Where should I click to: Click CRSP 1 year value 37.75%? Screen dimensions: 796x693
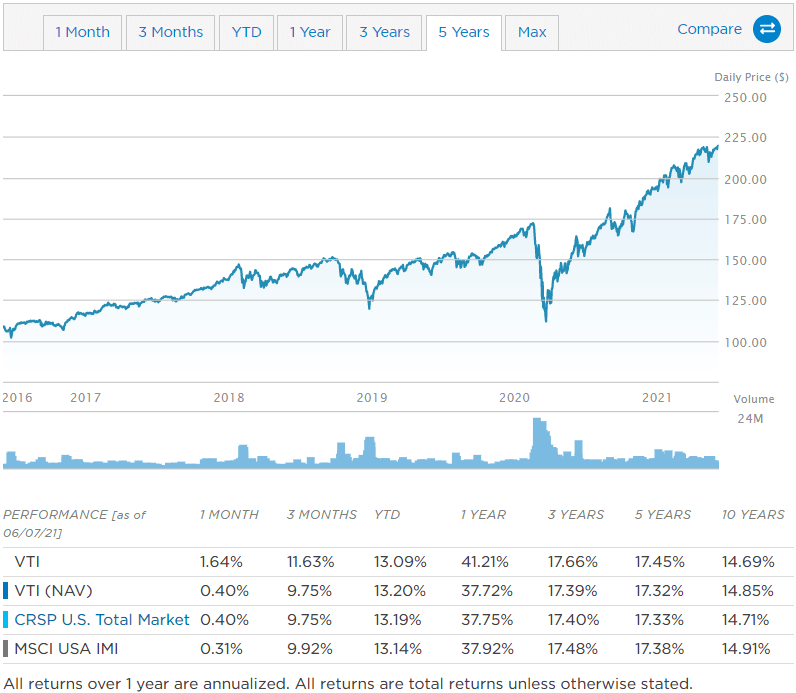click(487, 620)
